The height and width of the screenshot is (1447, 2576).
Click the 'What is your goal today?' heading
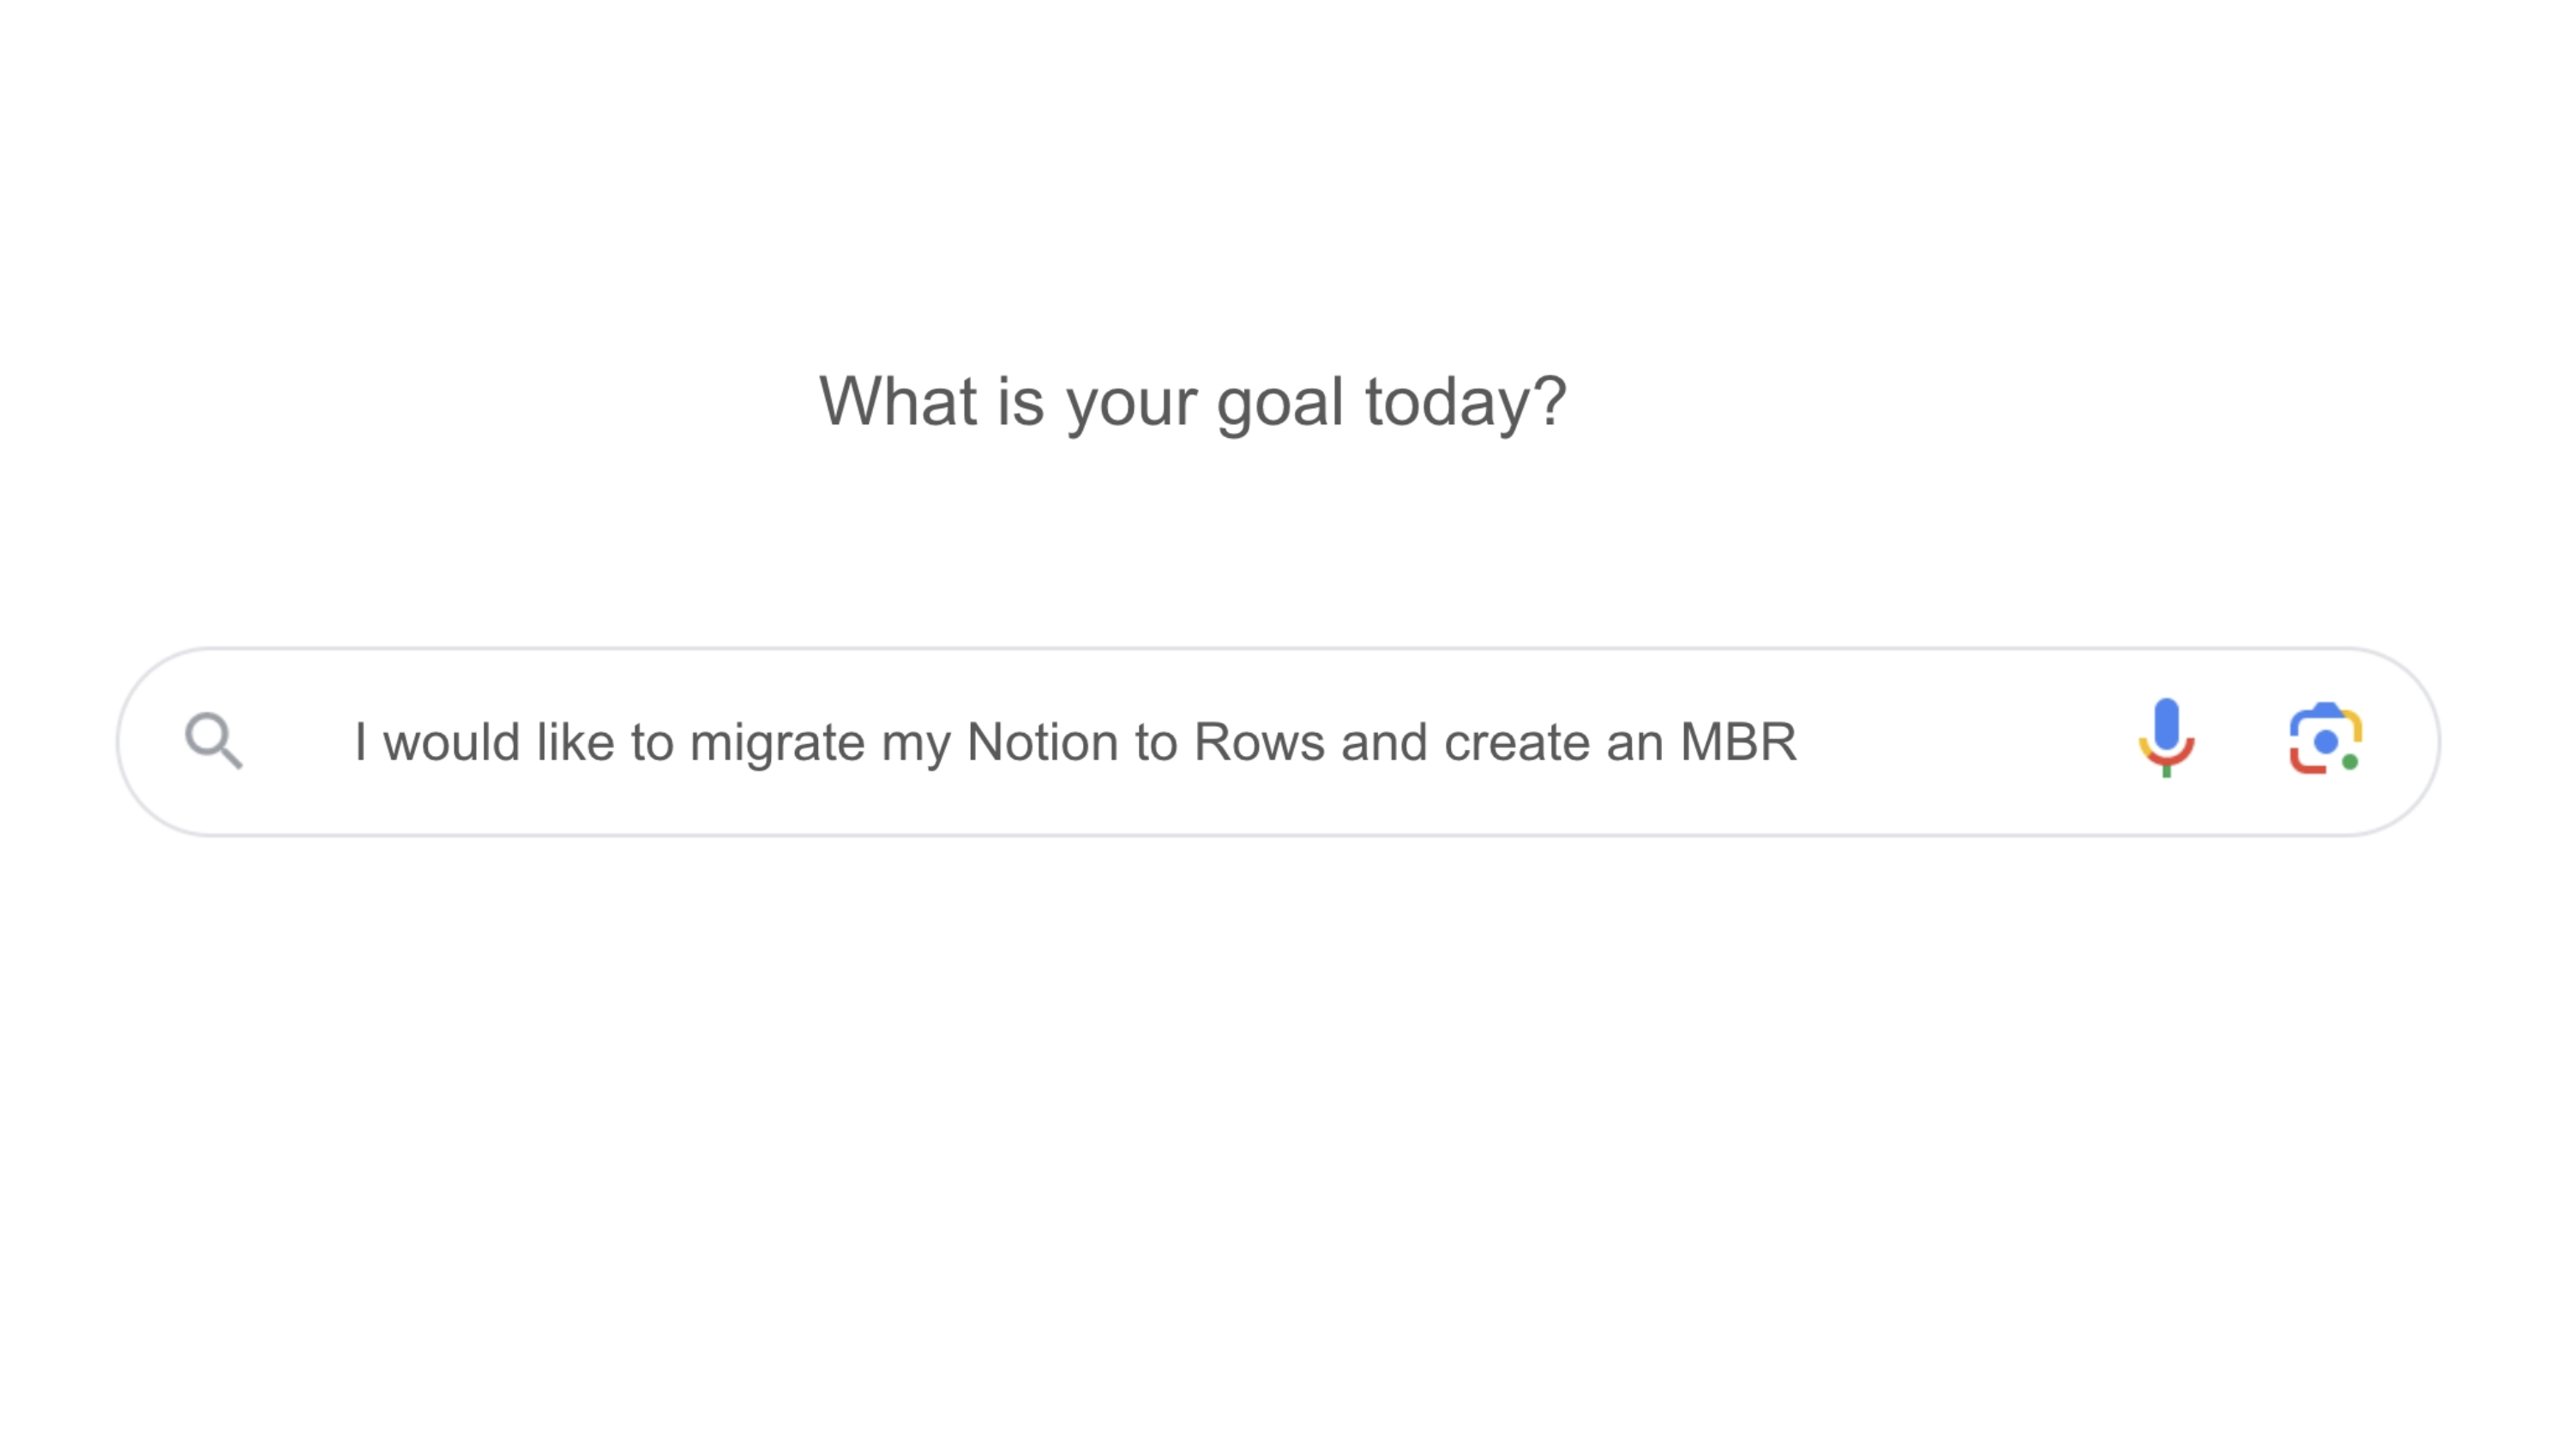(x=1192, y=402)
